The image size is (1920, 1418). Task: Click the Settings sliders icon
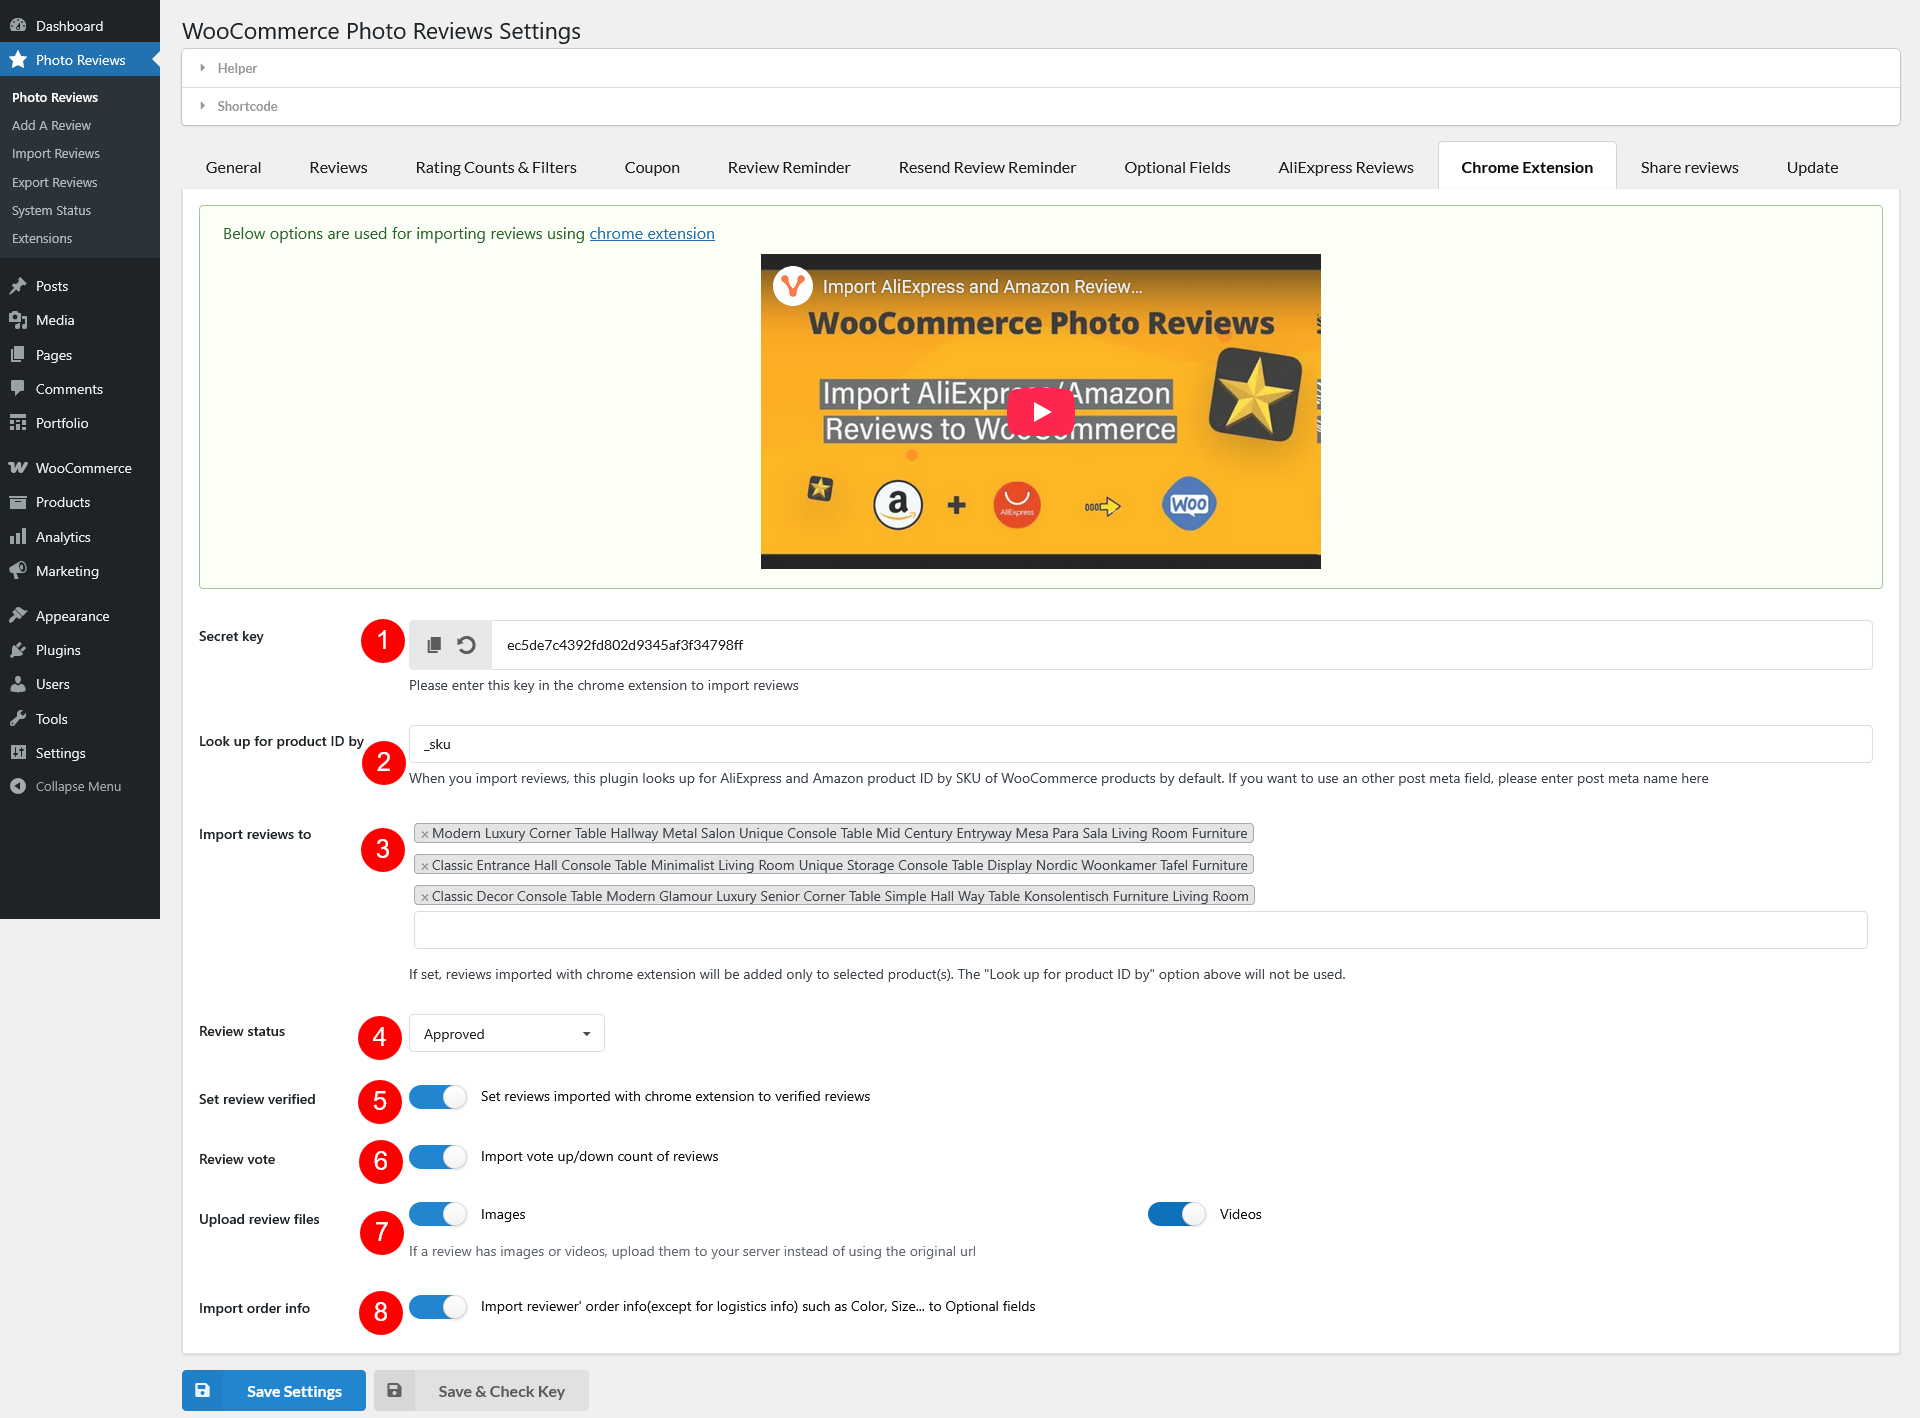[18, 753]
